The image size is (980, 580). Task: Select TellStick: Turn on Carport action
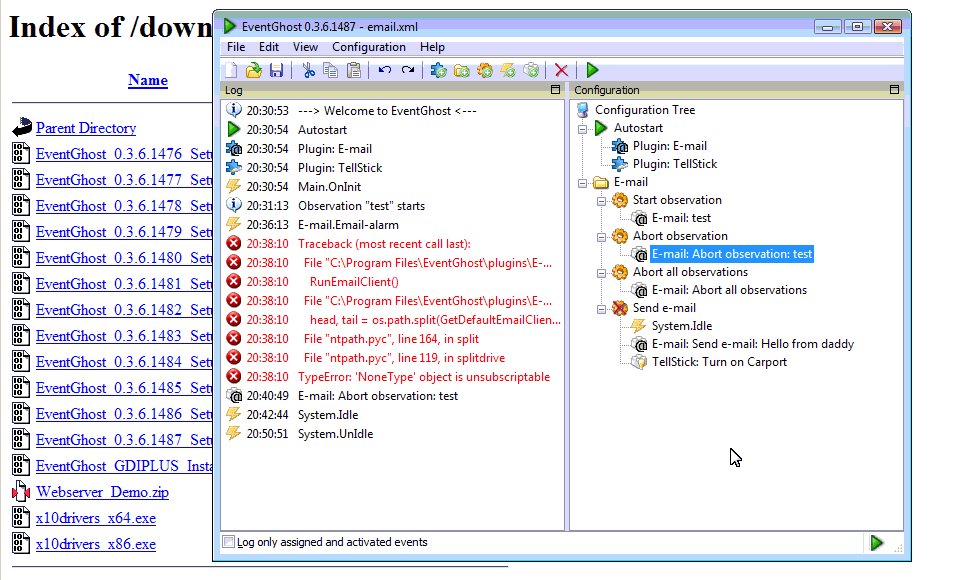(719, 362)
